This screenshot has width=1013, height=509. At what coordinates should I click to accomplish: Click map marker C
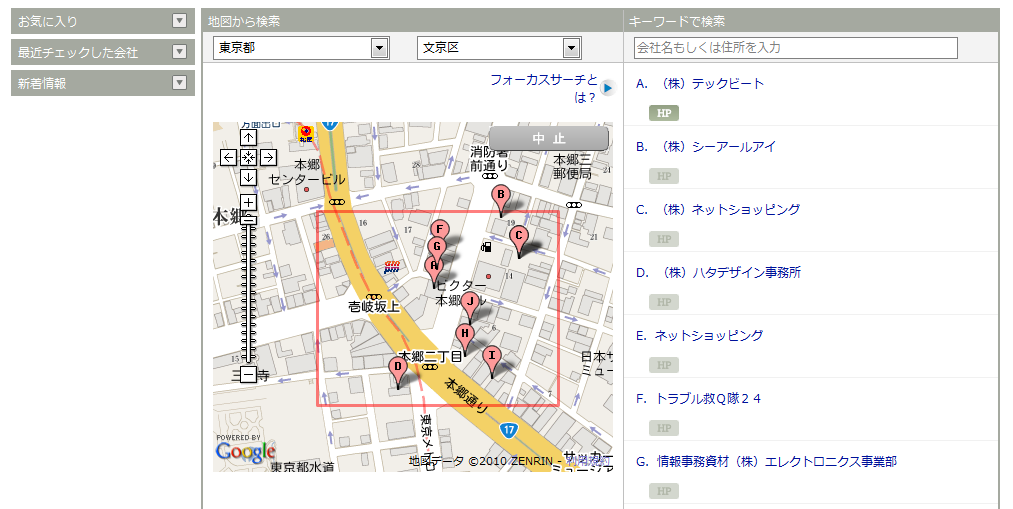(x=518, y=241)
